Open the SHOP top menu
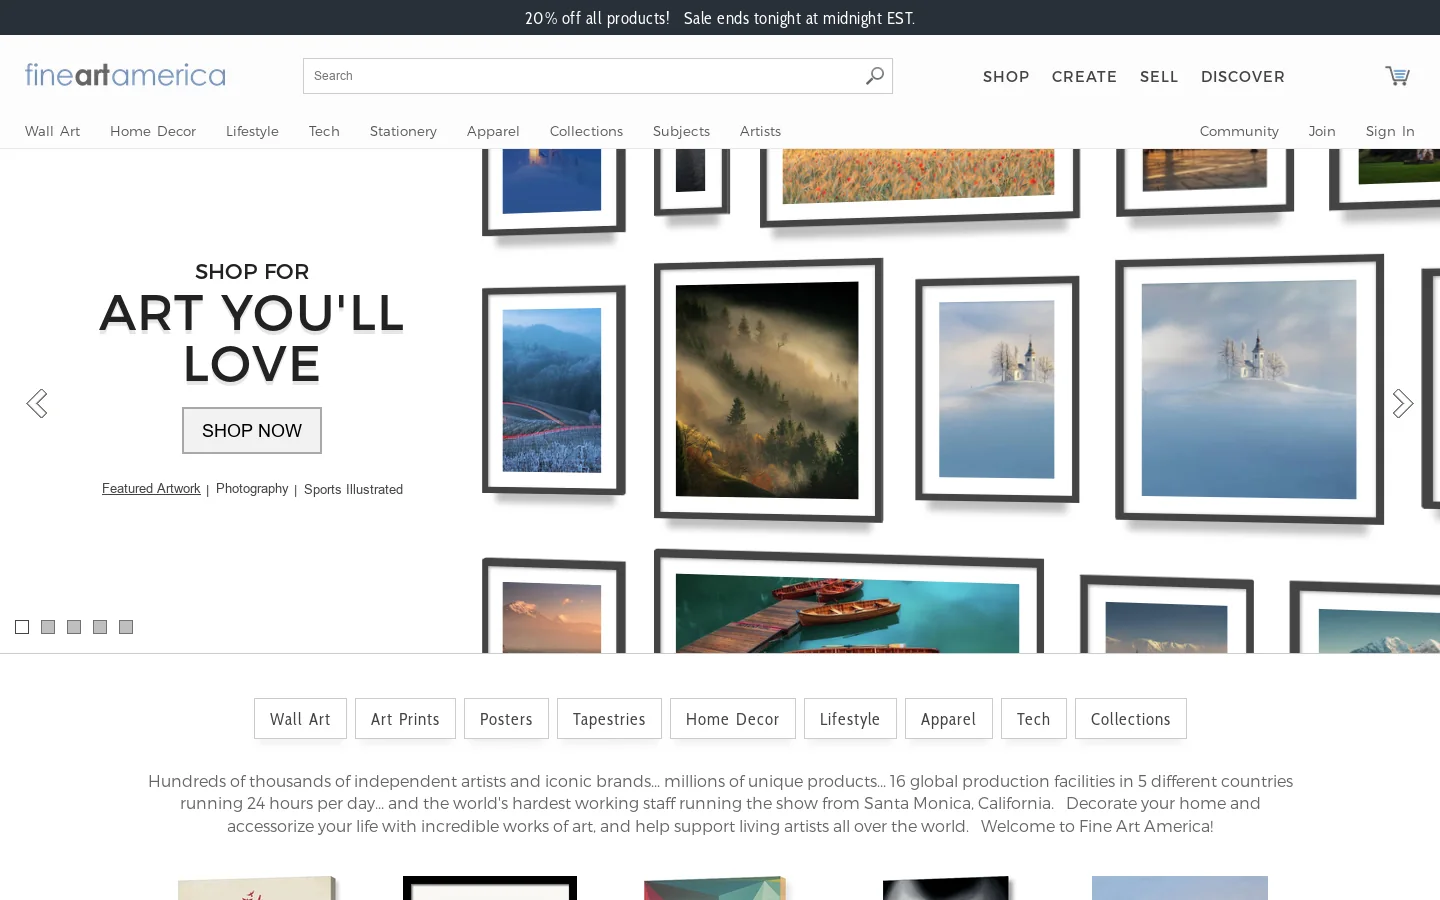This screenshot has height=900, width=1440. [1006, 77]
